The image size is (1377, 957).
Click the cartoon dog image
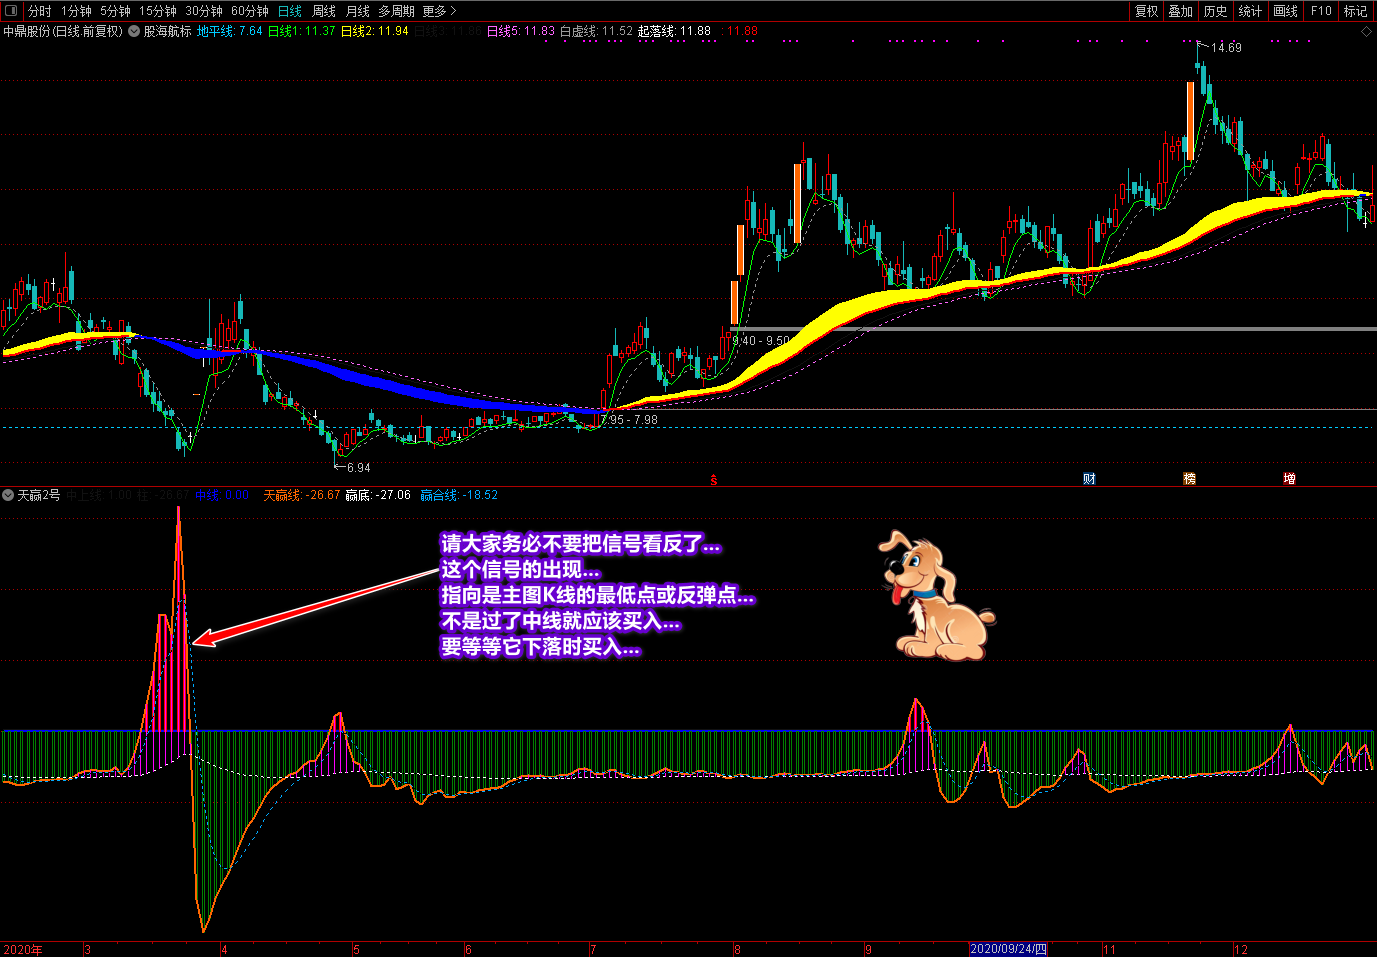click(x=935, y=596)
